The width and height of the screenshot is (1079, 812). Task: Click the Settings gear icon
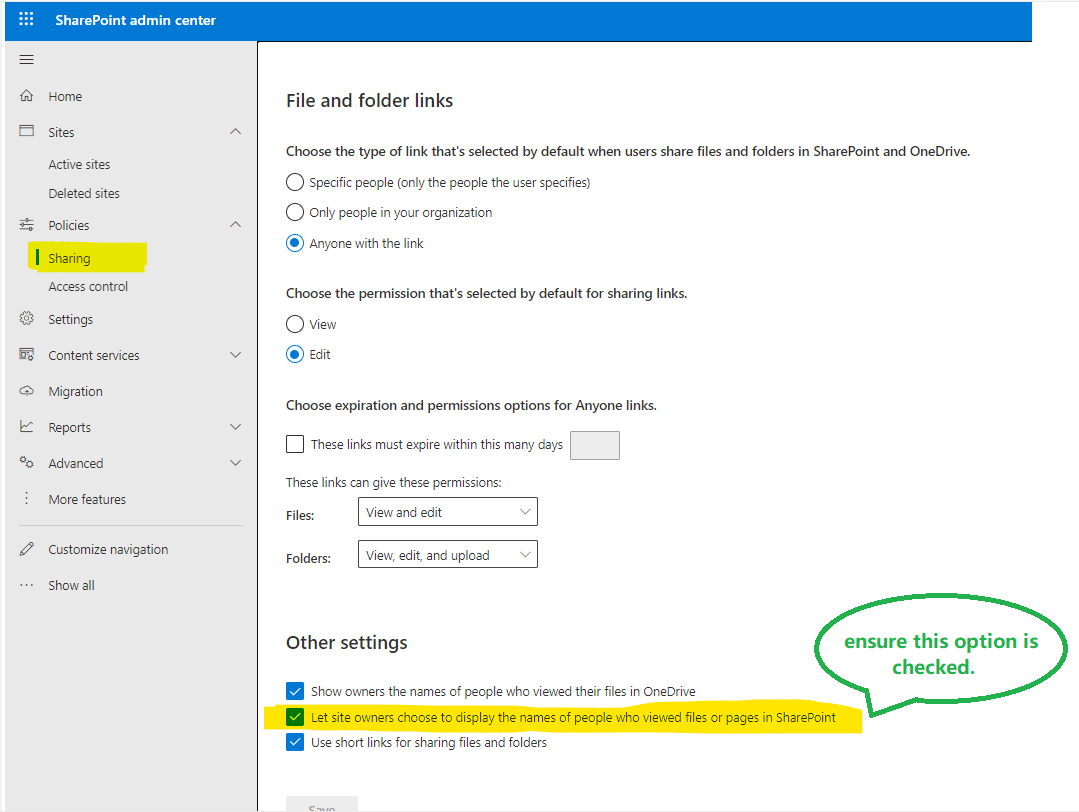coord(26,318)
